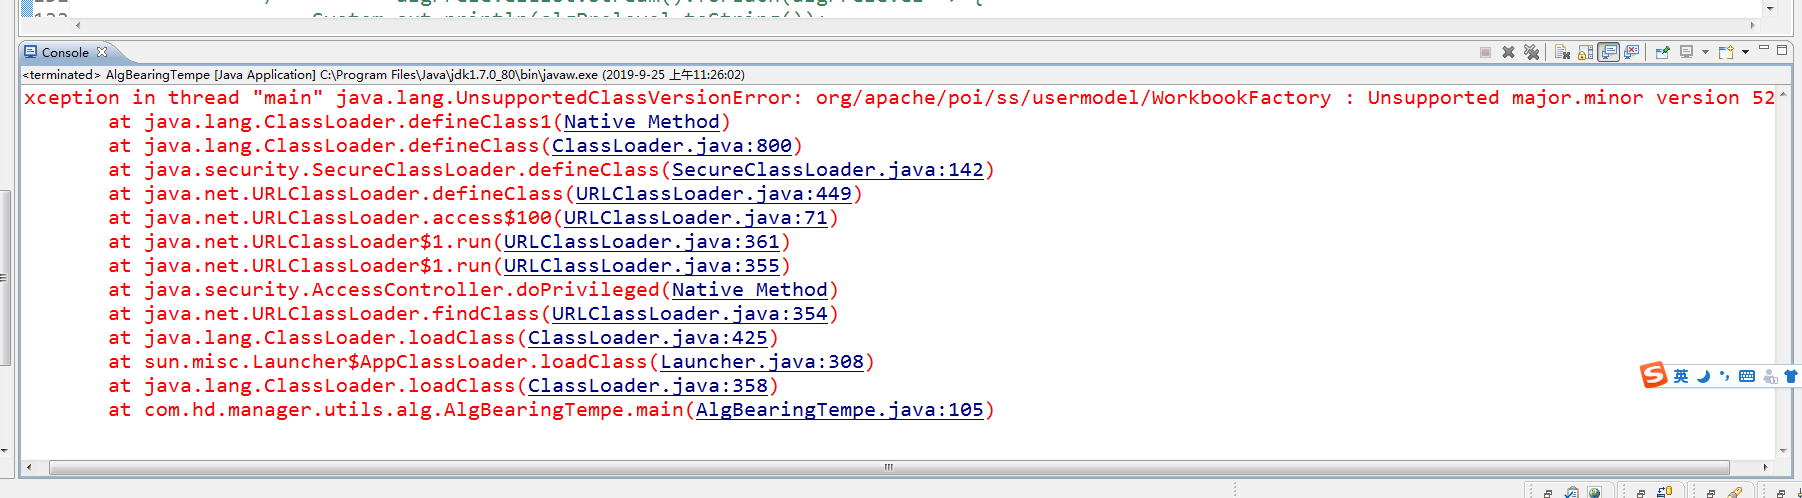Switch the Sogou language mode via 英 button
Viewport: 1802px width, 498px height.
tap(1681, 376)
